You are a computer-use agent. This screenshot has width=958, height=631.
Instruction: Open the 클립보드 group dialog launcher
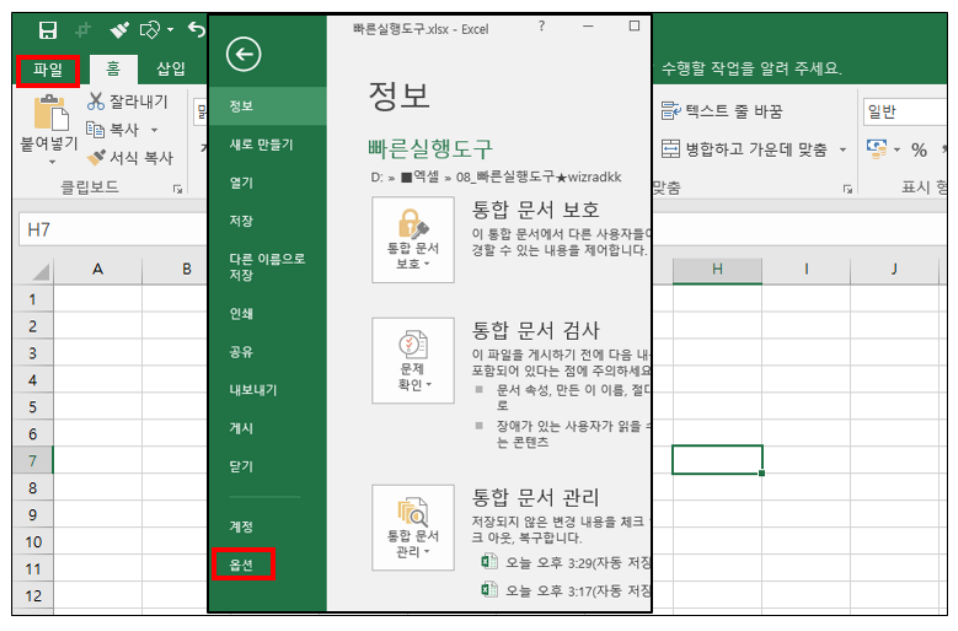point(178,189)
